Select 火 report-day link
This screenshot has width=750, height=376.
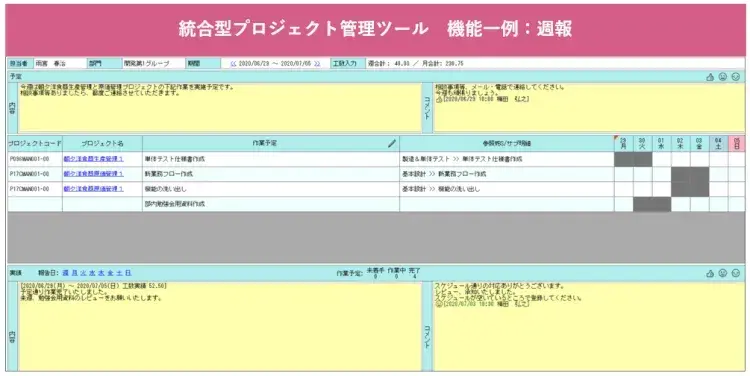click(83, 273)
